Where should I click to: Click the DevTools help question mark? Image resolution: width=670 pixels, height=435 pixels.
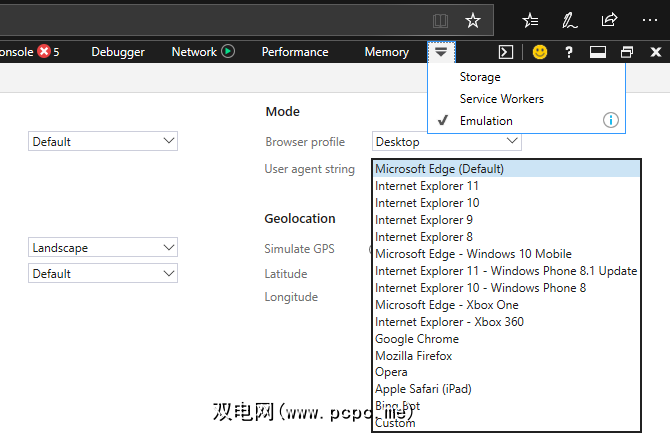pos(569,52)
